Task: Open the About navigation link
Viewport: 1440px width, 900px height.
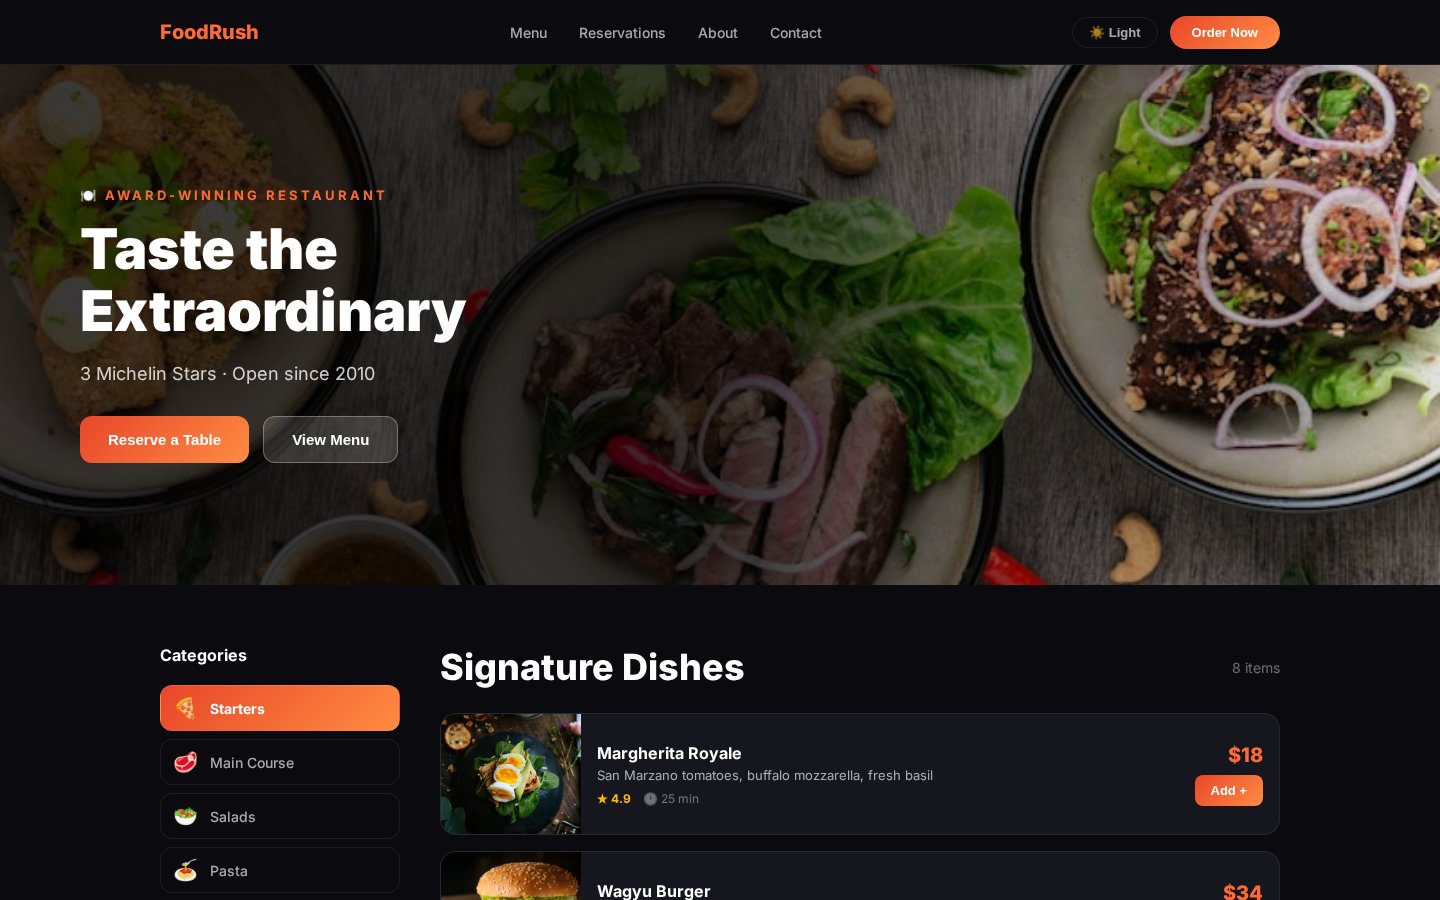Action: coord(718,33)
